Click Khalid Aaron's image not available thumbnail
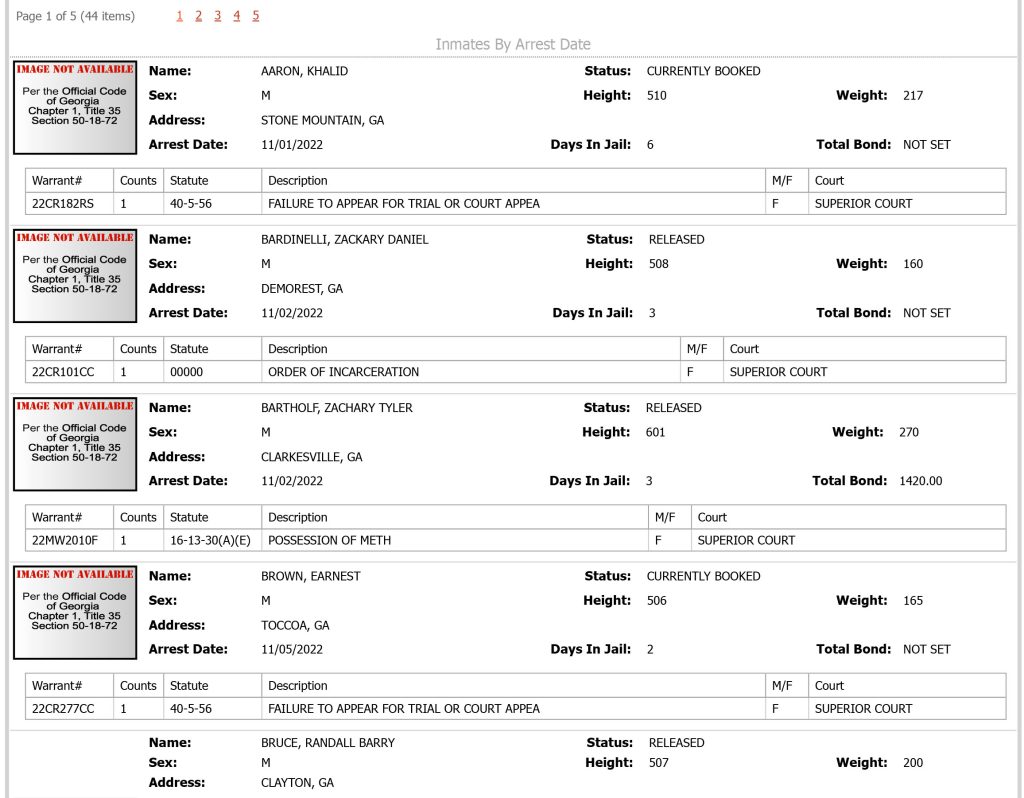Screen dimensions: 1024x798 [75, 108]
